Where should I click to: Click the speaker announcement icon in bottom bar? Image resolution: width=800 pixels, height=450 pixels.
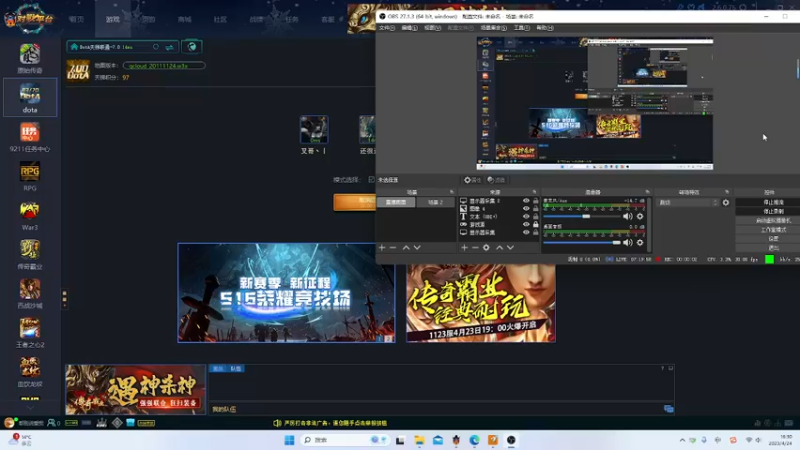(277, 423)
